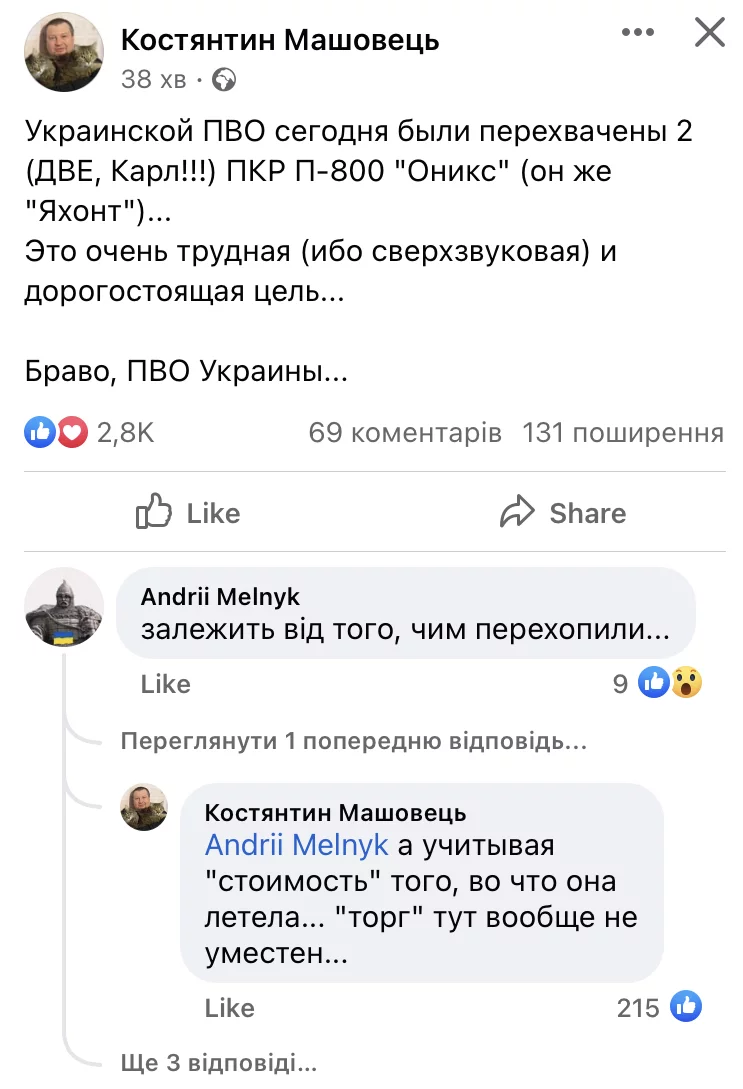
Task: Close the post with the X icon
Action: (709, 33)
